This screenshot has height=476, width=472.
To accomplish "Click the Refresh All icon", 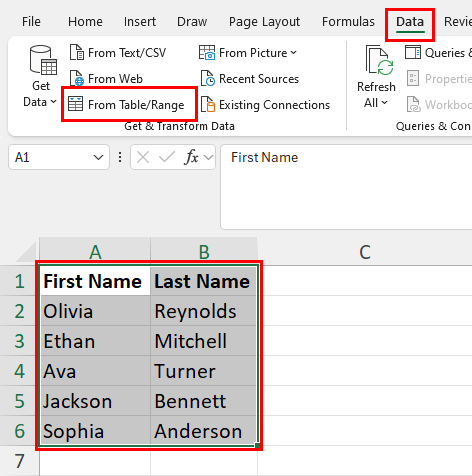I will [379, 61].
